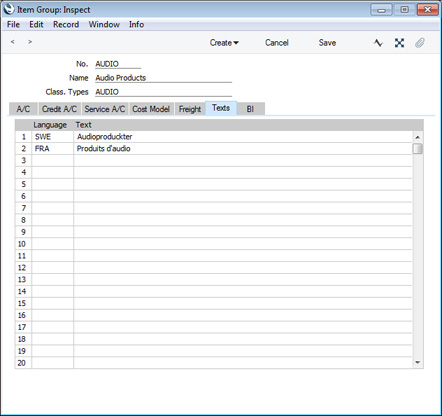Click the application logo in title bar
The image size is (442, 416).
tap(9, 9)
